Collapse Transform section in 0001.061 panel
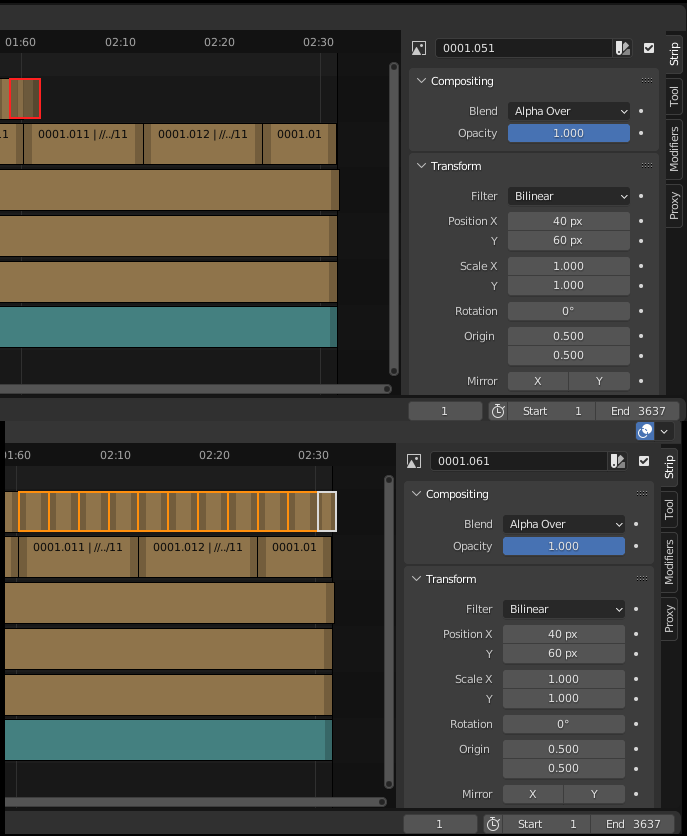 417,578
